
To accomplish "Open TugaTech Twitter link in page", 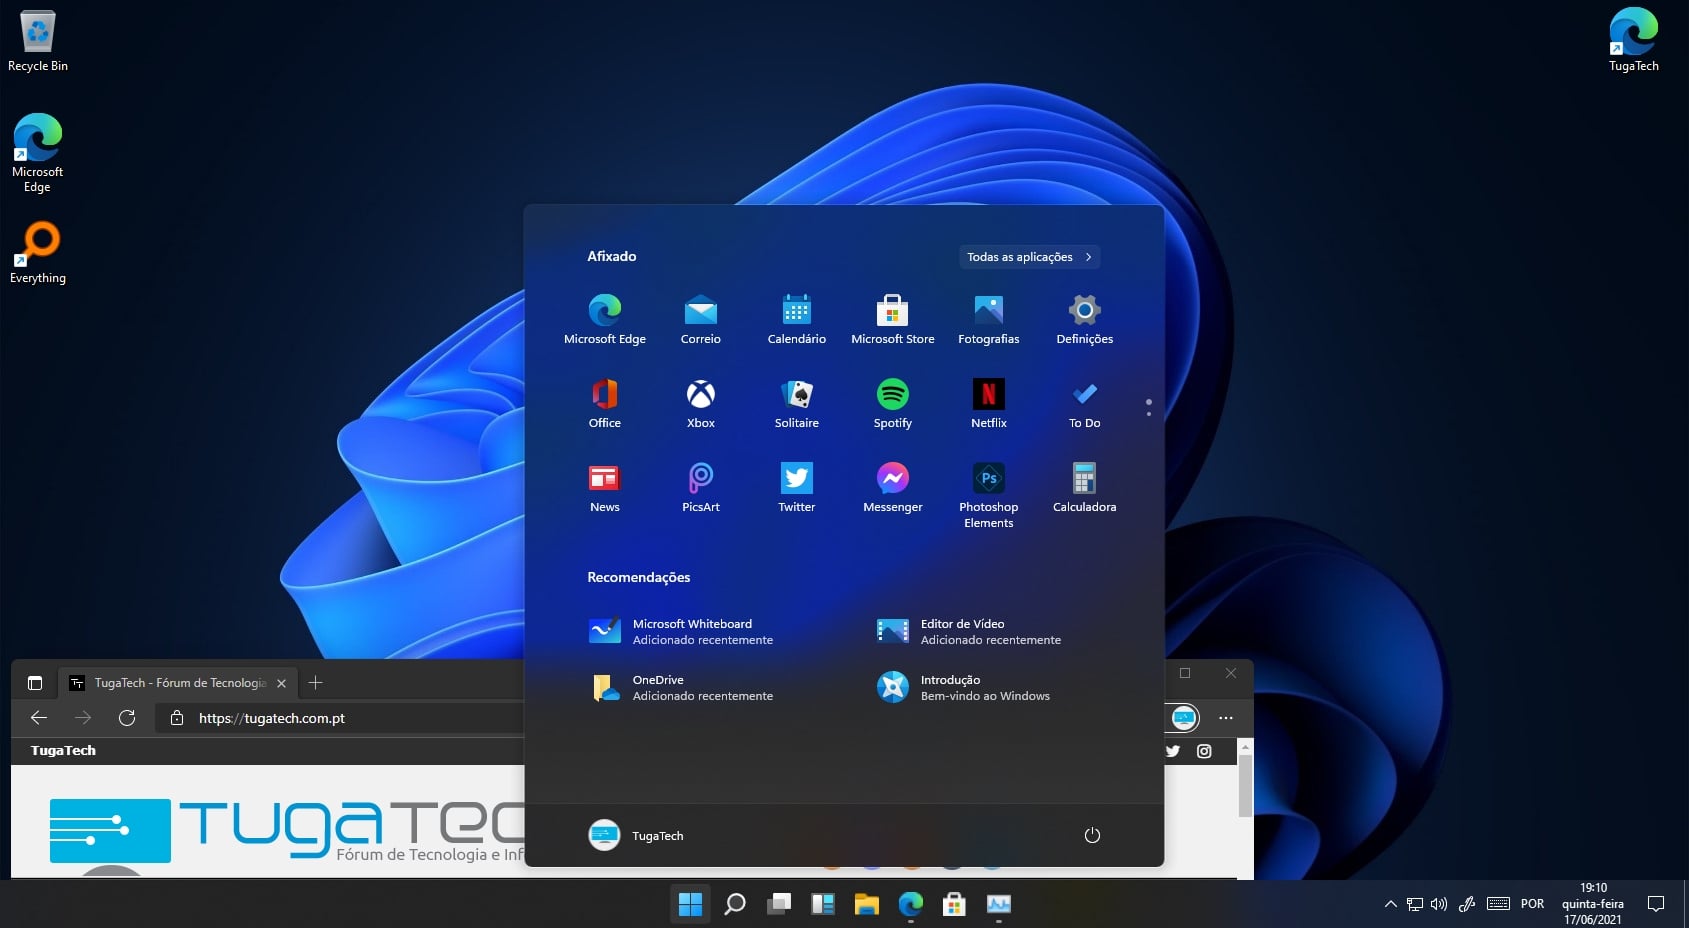I will [1173, 751].
